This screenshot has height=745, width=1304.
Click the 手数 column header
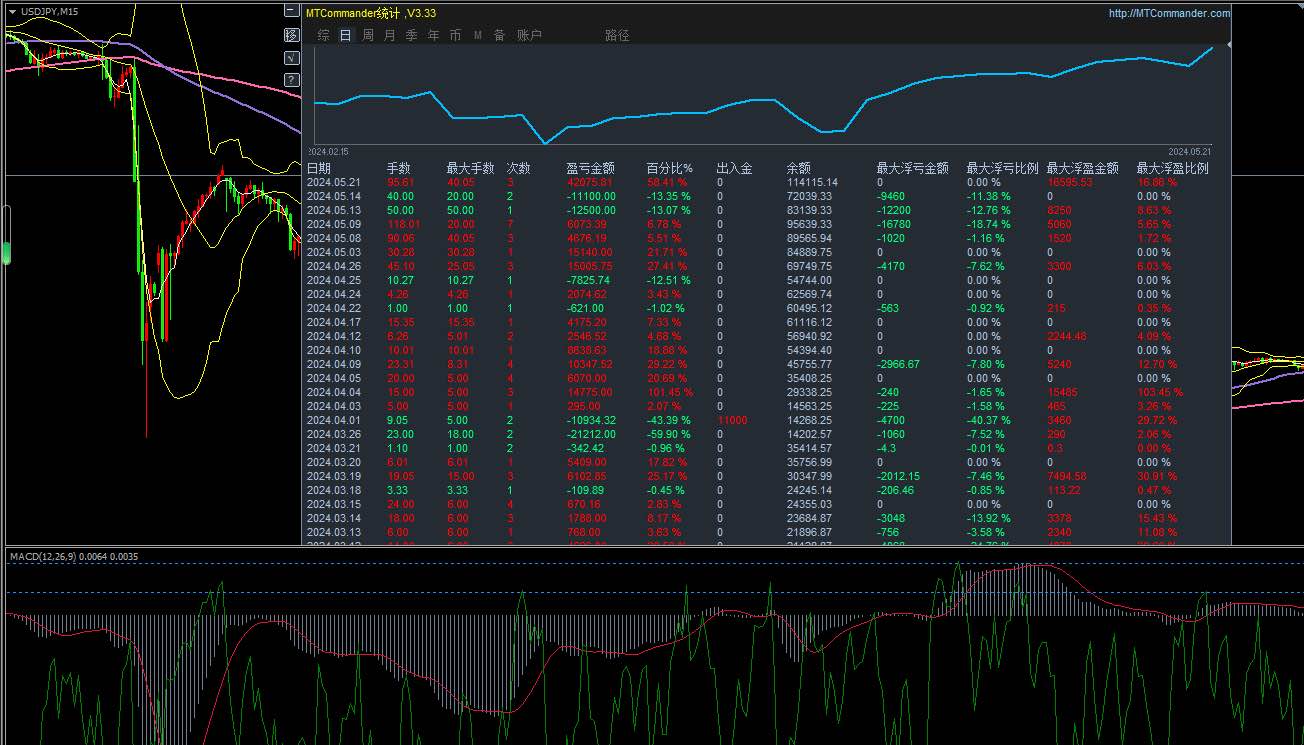[x=398, y=168]
